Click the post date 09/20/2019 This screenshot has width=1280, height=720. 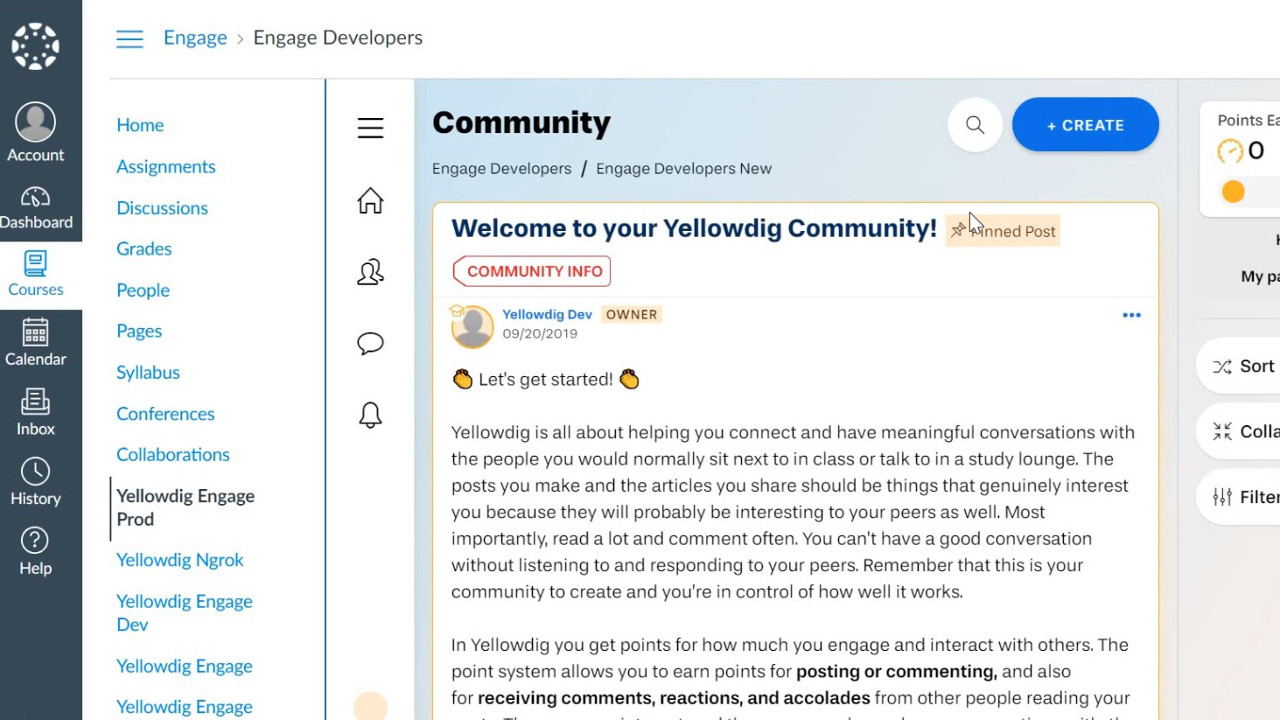[540, 334]
